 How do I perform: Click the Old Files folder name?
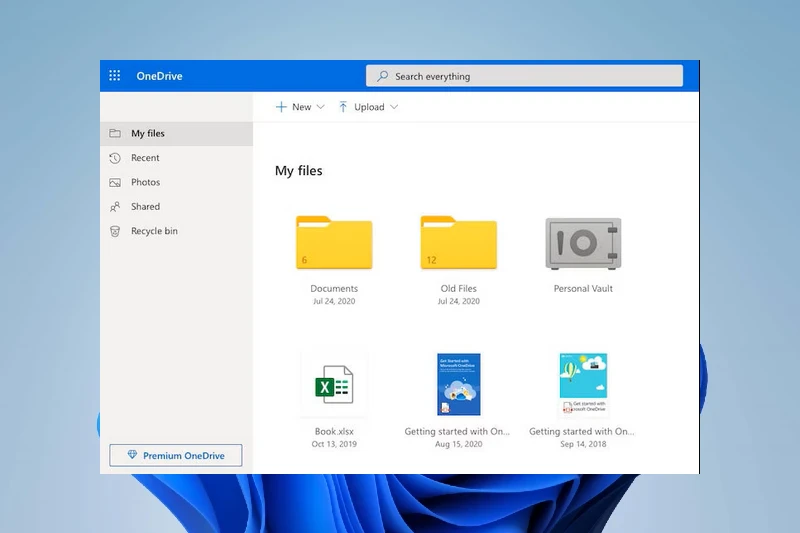coord(459,288)
